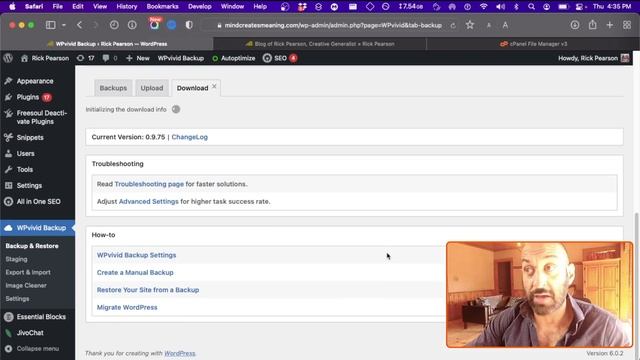Screen dimensions: 640x360
Task: Open the New content menu in admin bar
Action: pyautogui.click(x=138, y=58)
